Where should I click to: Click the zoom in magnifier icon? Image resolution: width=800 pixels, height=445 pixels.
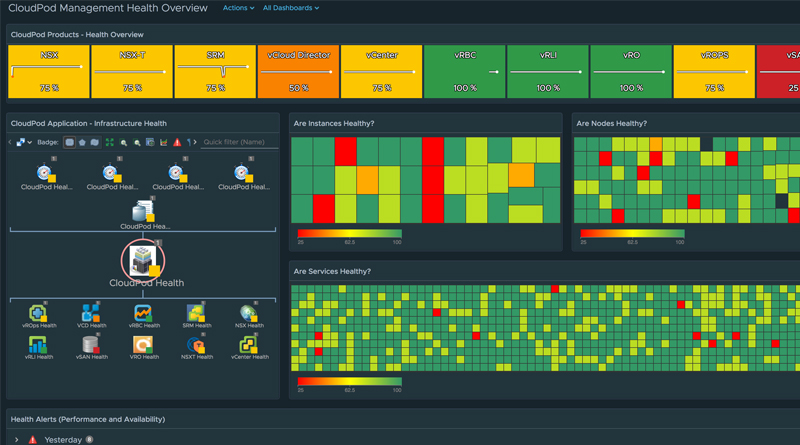[123, 142]
